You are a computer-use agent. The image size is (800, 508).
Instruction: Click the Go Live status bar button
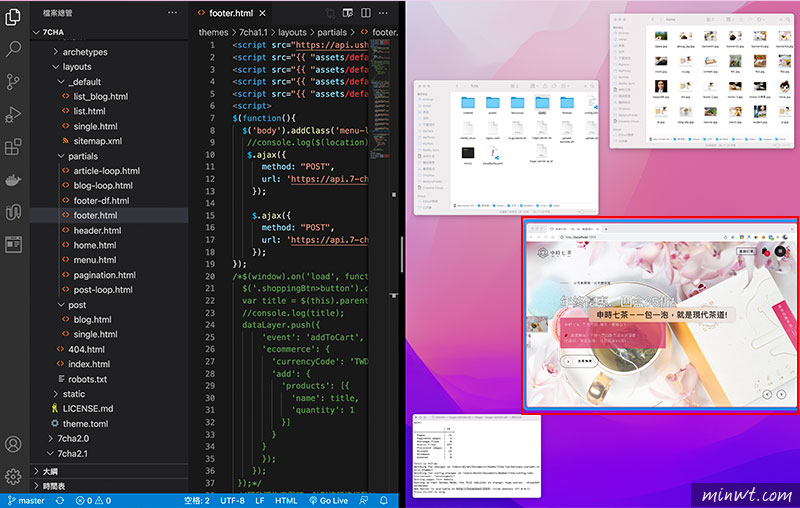pos(329,500)
